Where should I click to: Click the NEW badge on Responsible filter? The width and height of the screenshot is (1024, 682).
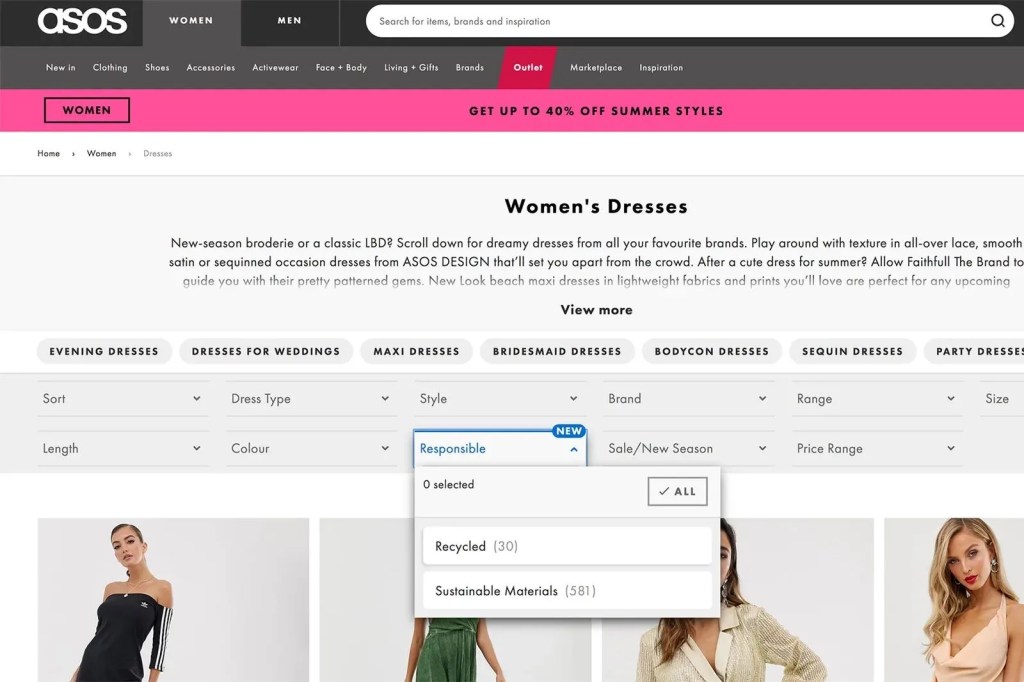click(x=568, y=431)
